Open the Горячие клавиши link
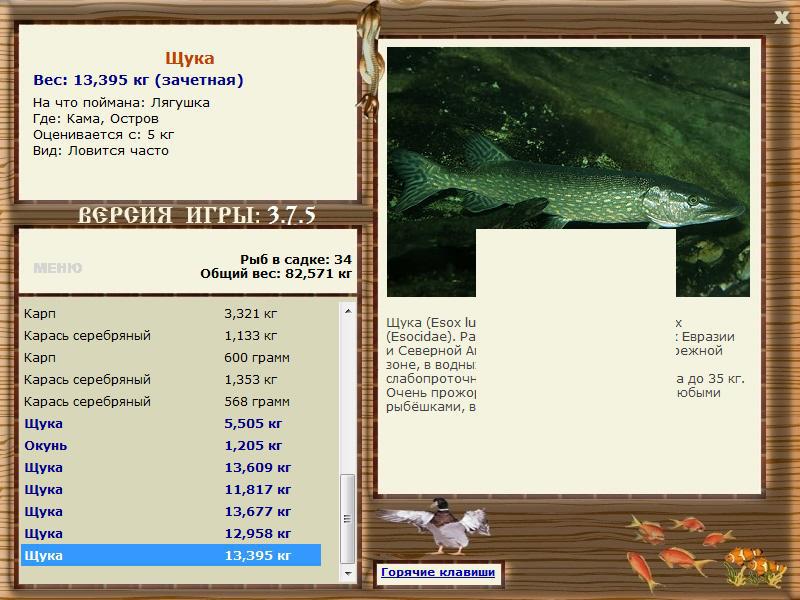800x600 pixels. point(438,572)
